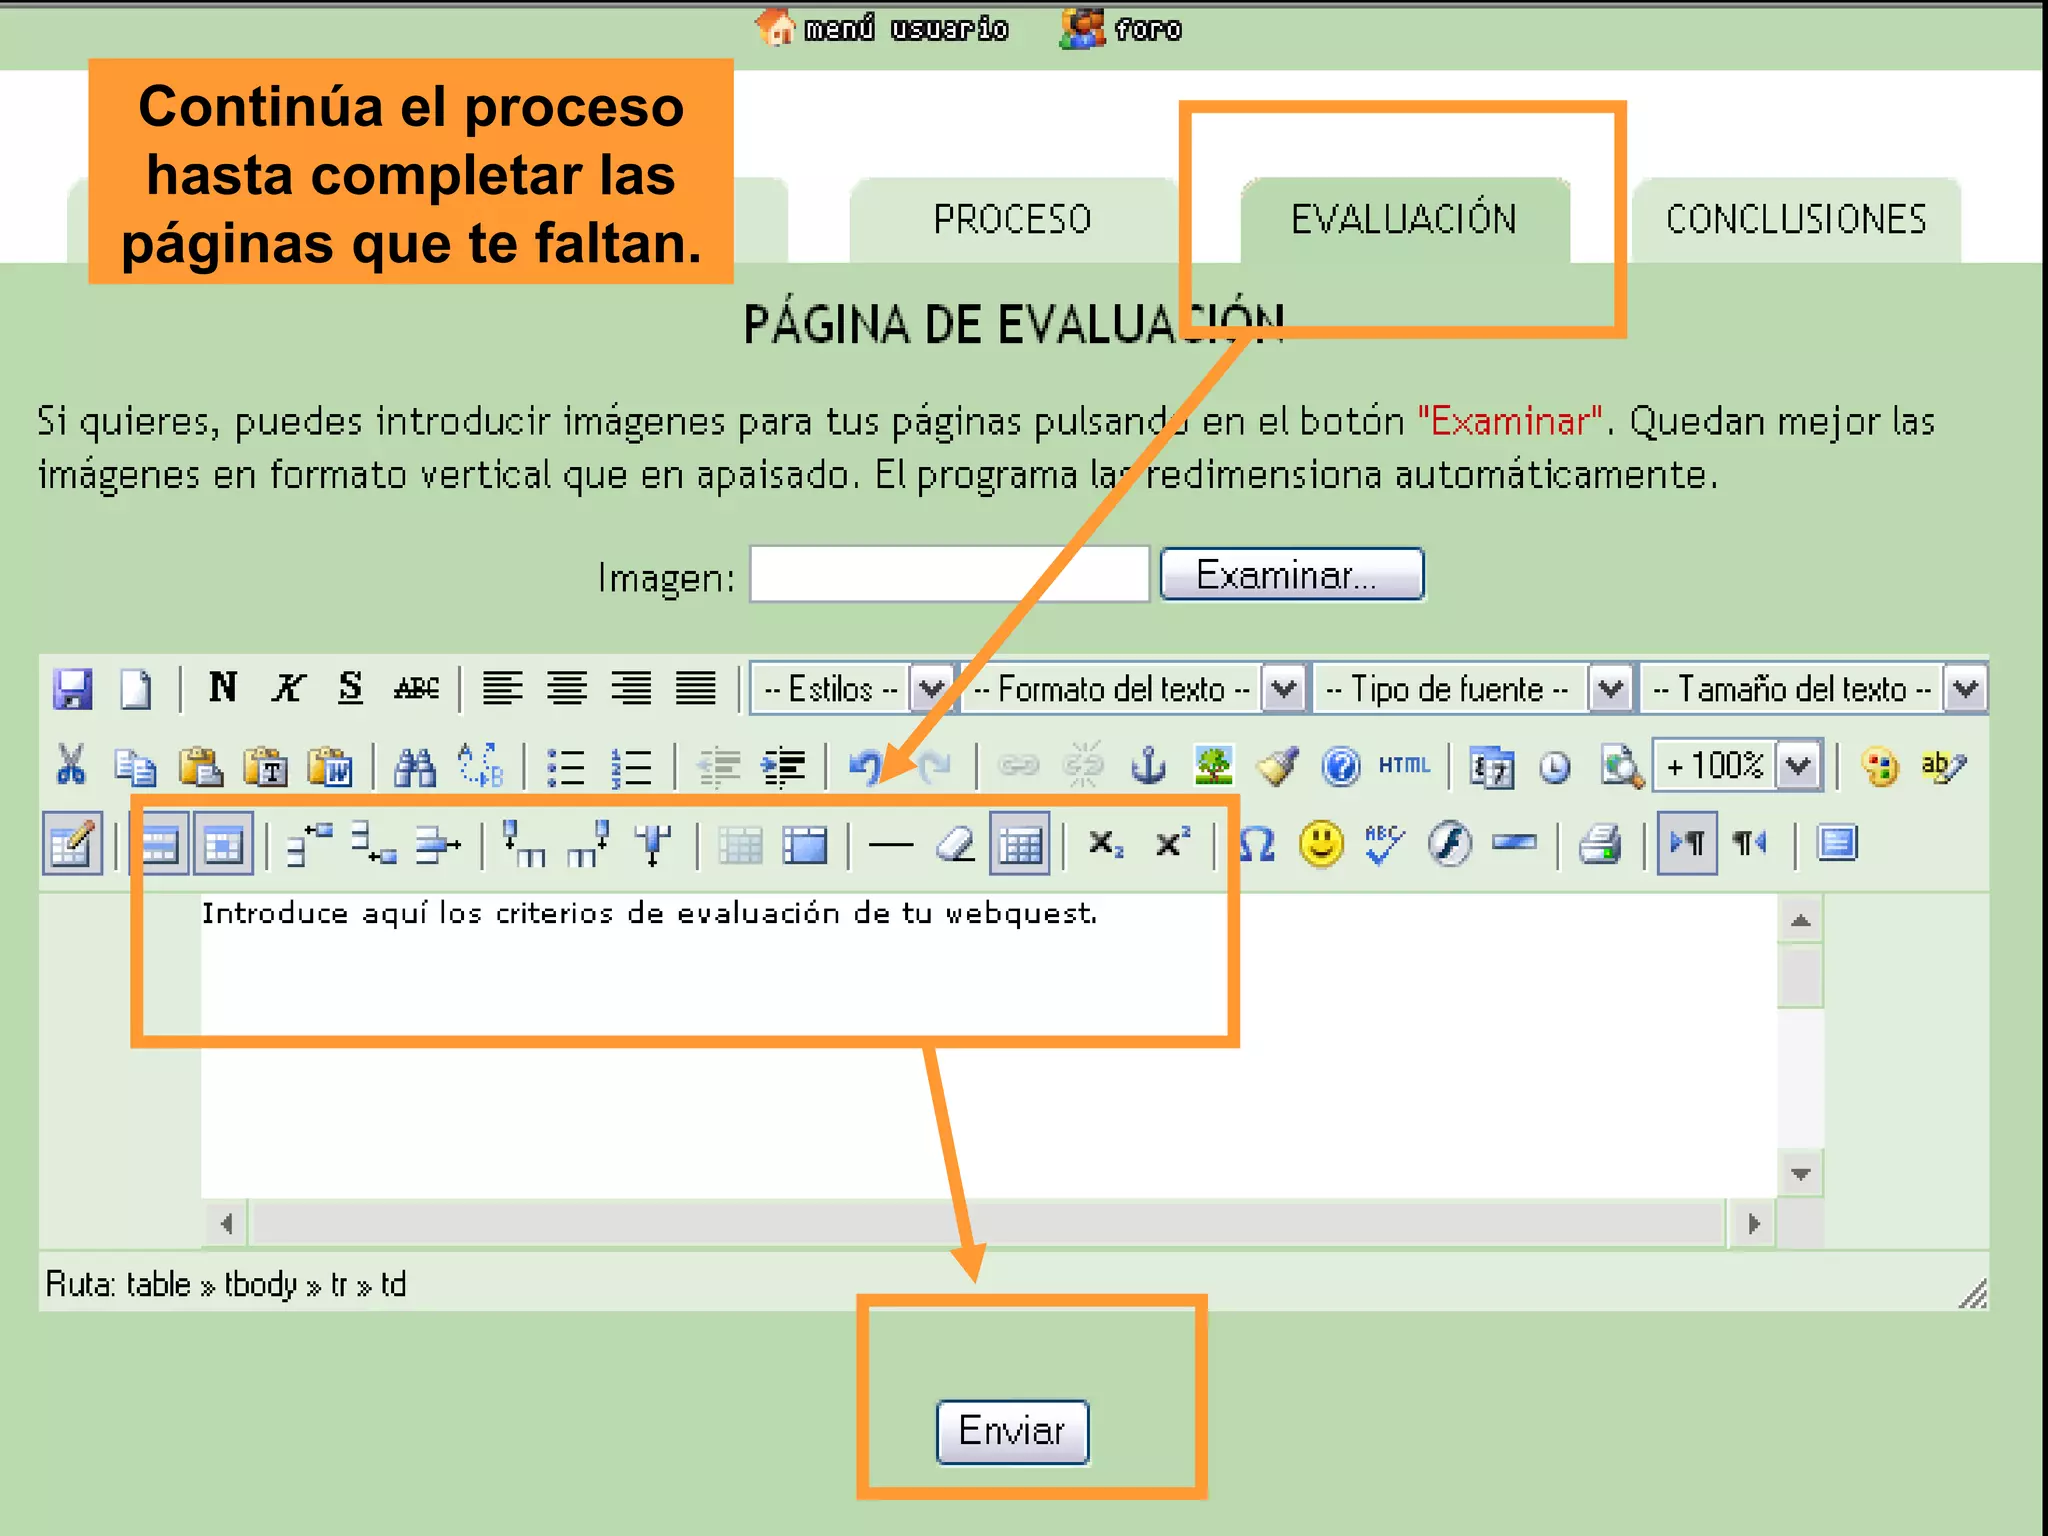Viewport: 2048px width, 1536px height.
Task: Increase indent of paragraph
Action: [x=783, y=767]
